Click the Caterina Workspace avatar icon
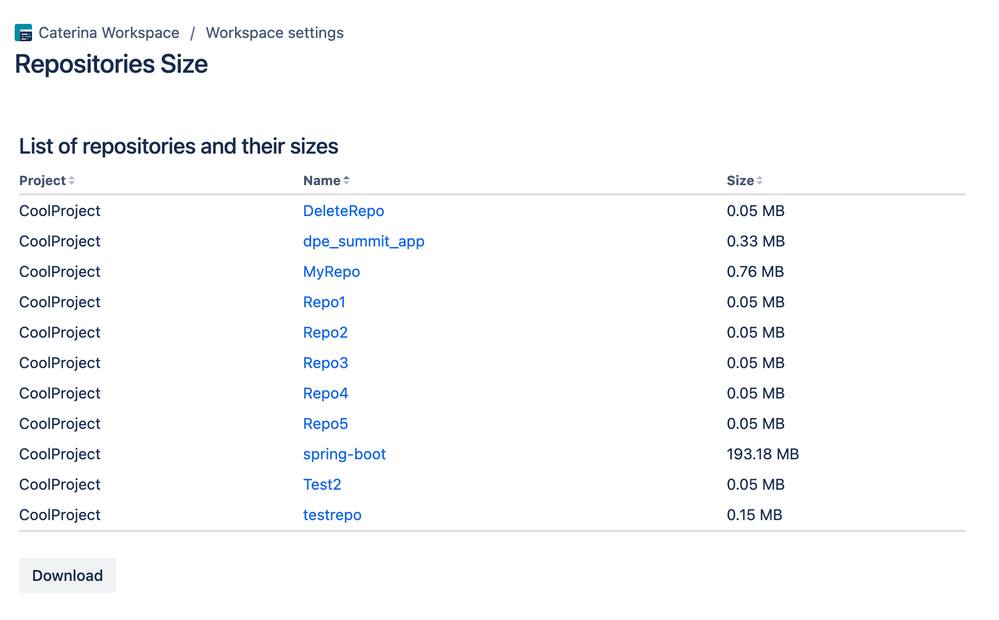The height and width of the screenshot is (620, 999). tap(24, 33)
